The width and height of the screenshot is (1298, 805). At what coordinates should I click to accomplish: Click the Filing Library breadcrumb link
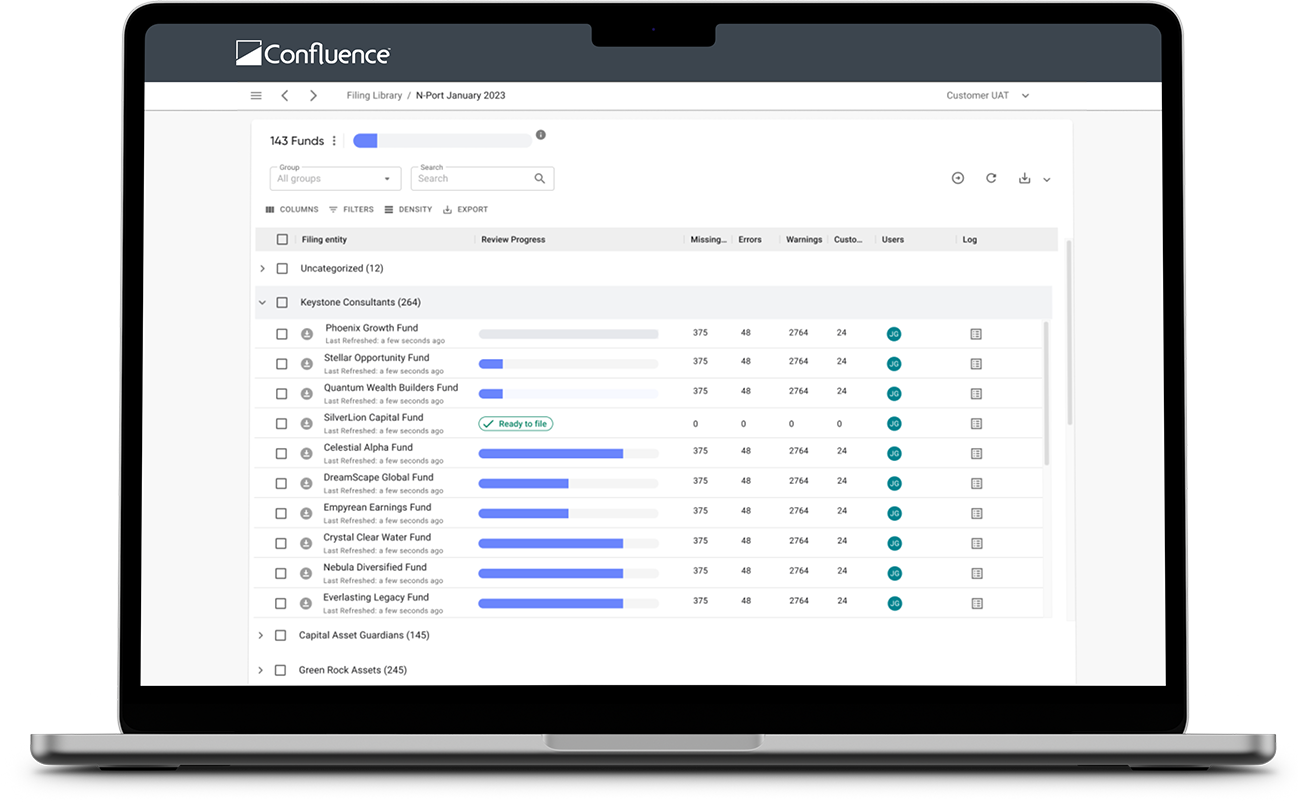click(374, 96)
